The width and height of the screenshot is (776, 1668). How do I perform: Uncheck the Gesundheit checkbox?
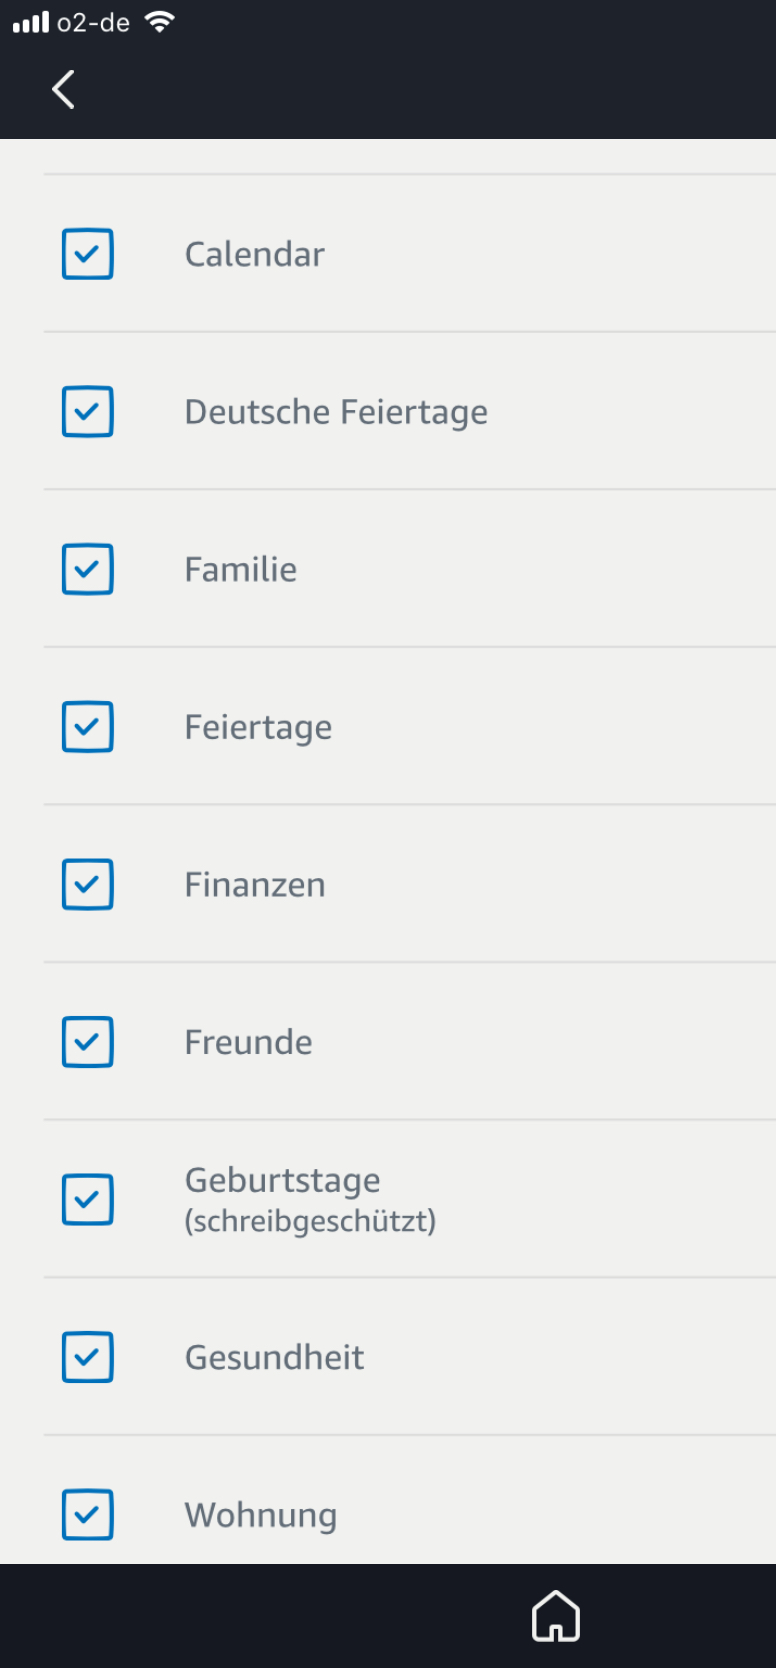point(88,1357)
